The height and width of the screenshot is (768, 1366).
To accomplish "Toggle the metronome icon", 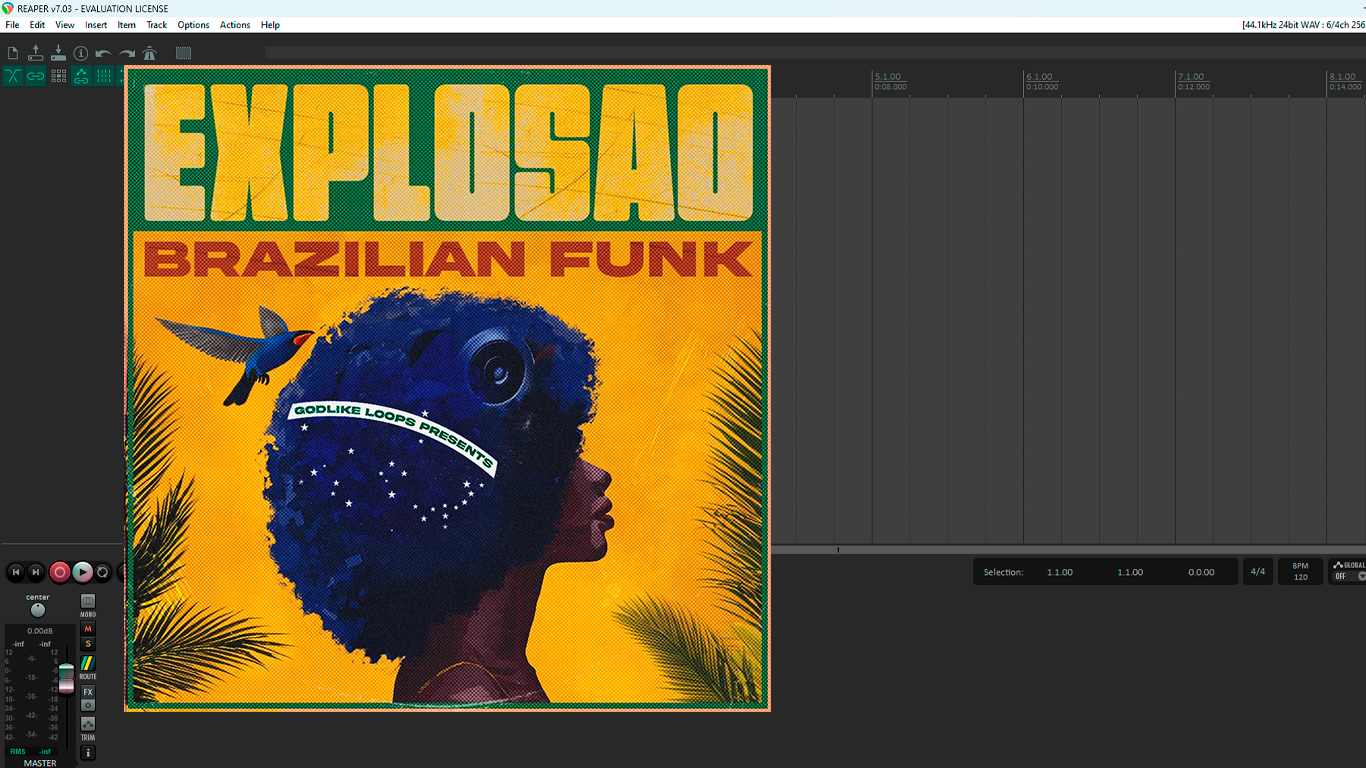I will pos(150,53).
